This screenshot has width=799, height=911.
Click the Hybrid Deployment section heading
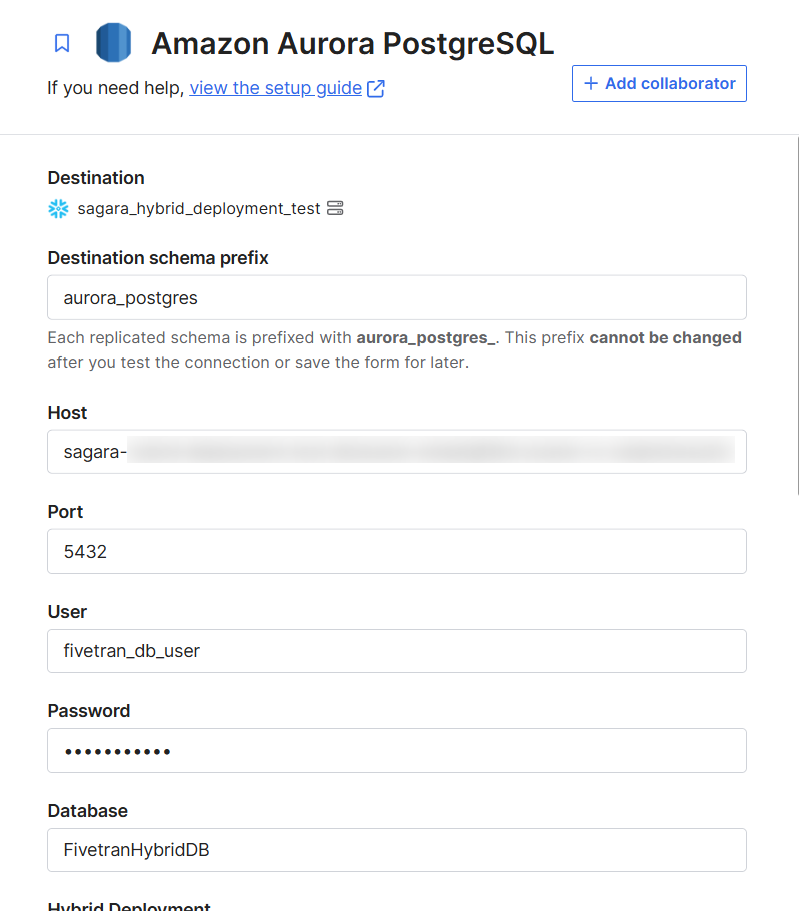point(129,906)
